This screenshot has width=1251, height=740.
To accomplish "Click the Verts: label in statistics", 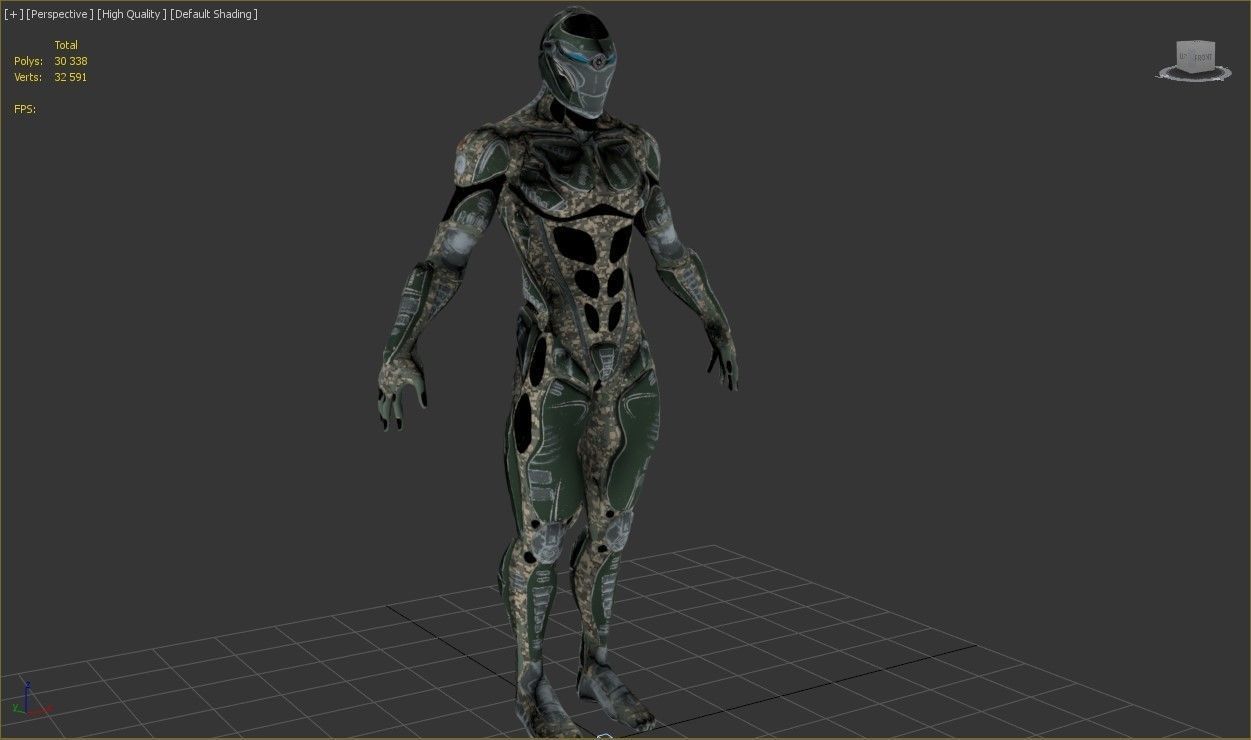I will click(28, 77).
